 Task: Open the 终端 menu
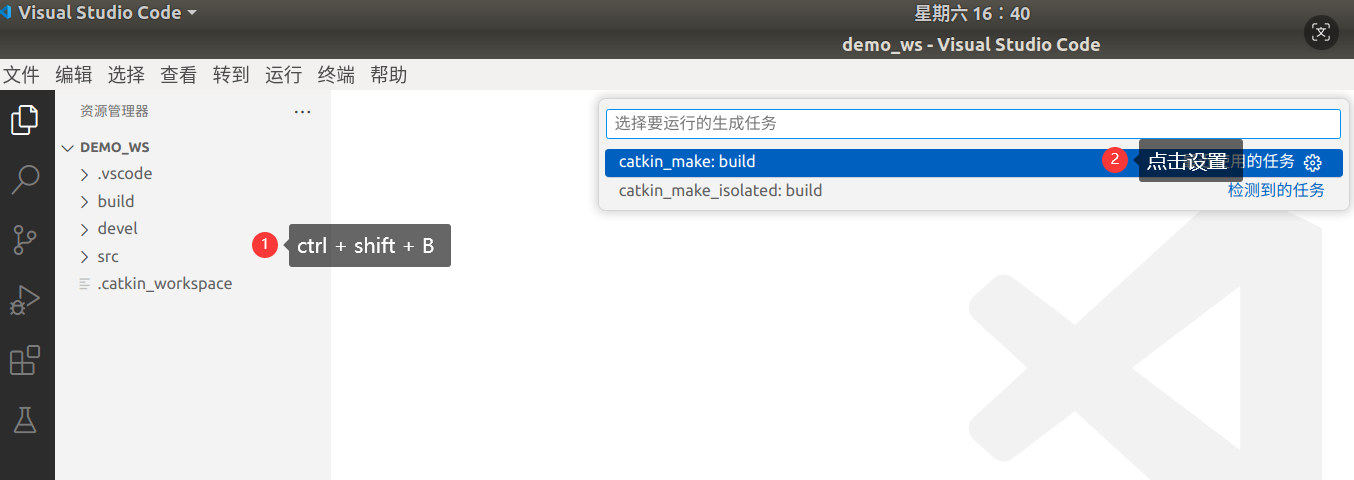pos(336,75)
